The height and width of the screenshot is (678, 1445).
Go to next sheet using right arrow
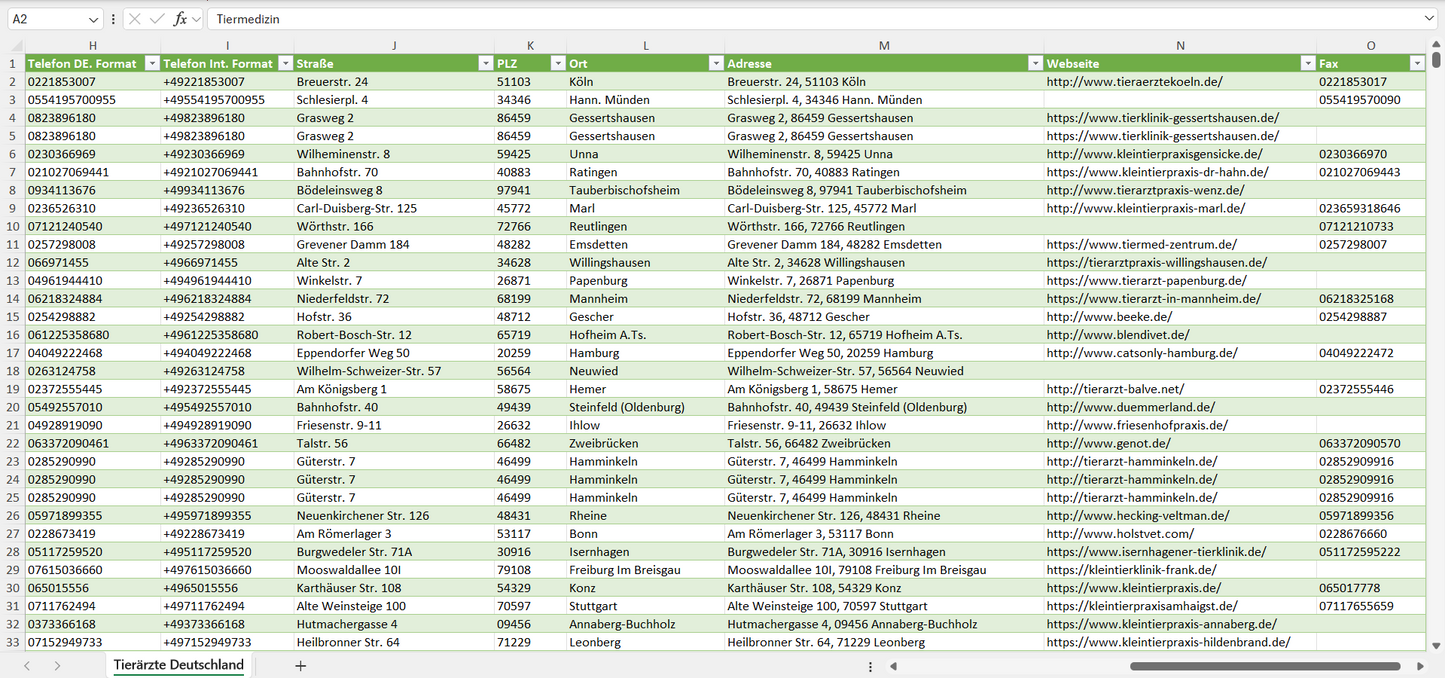[57, 666]
